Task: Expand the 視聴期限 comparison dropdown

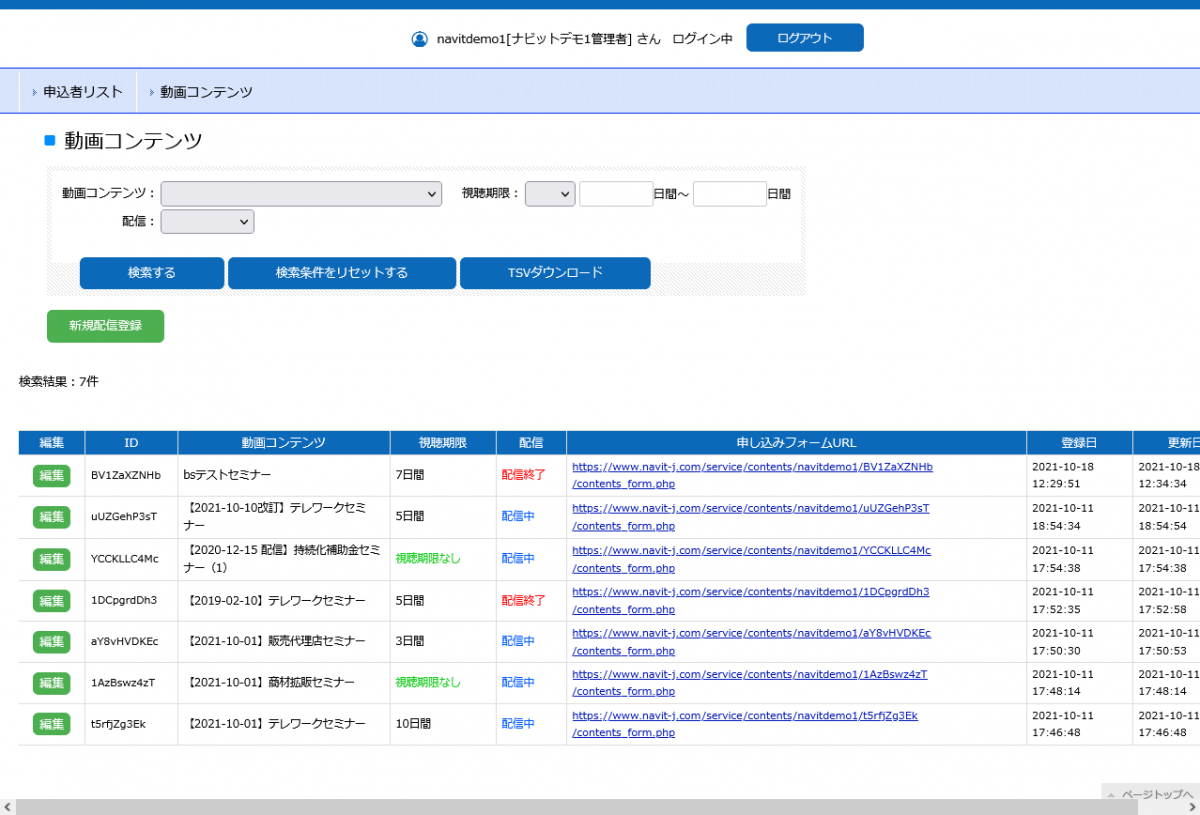Action: [550, 194]
